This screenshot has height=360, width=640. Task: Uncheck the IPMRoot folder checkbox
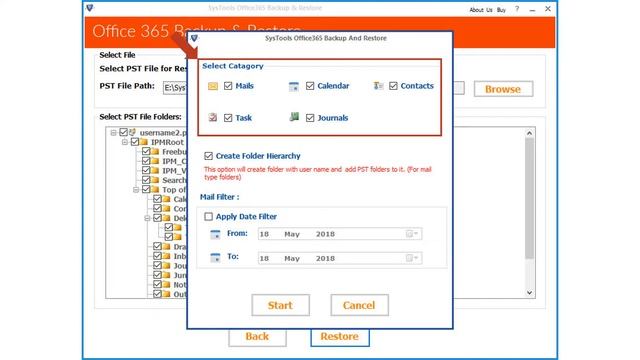(x=135, y=142)
